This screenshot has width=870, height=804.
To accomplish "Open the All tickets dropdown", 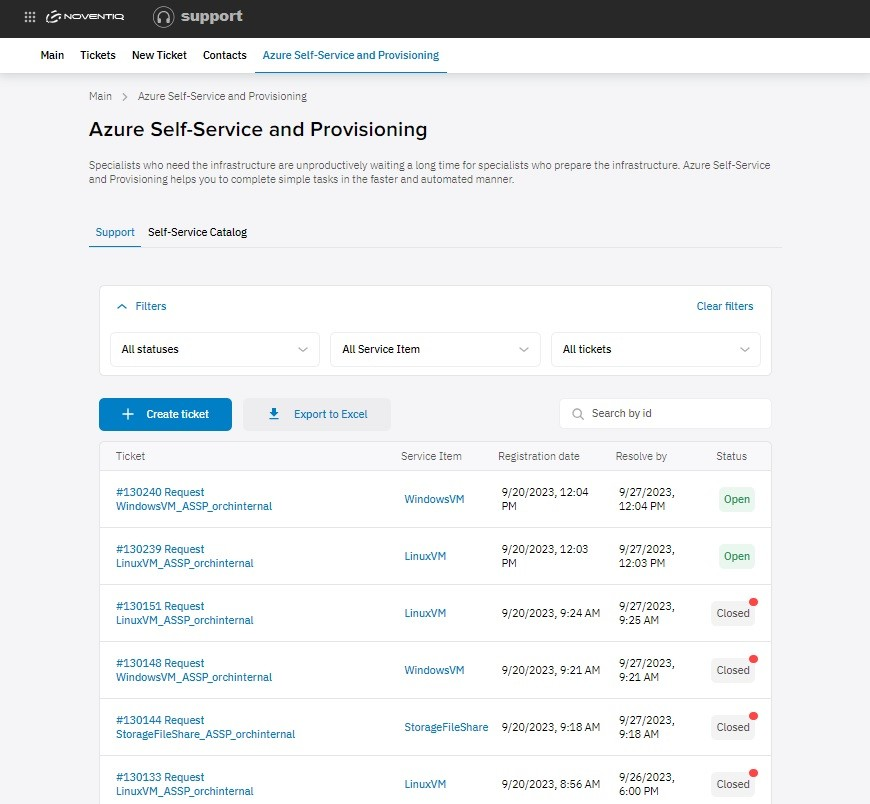I will pos(655,350).
